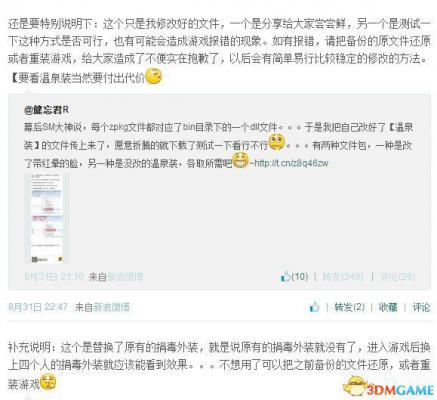Click the thinking emoji after 要付出代价
437x400 pixels.
pyautogui.click(x=154, y=77)
